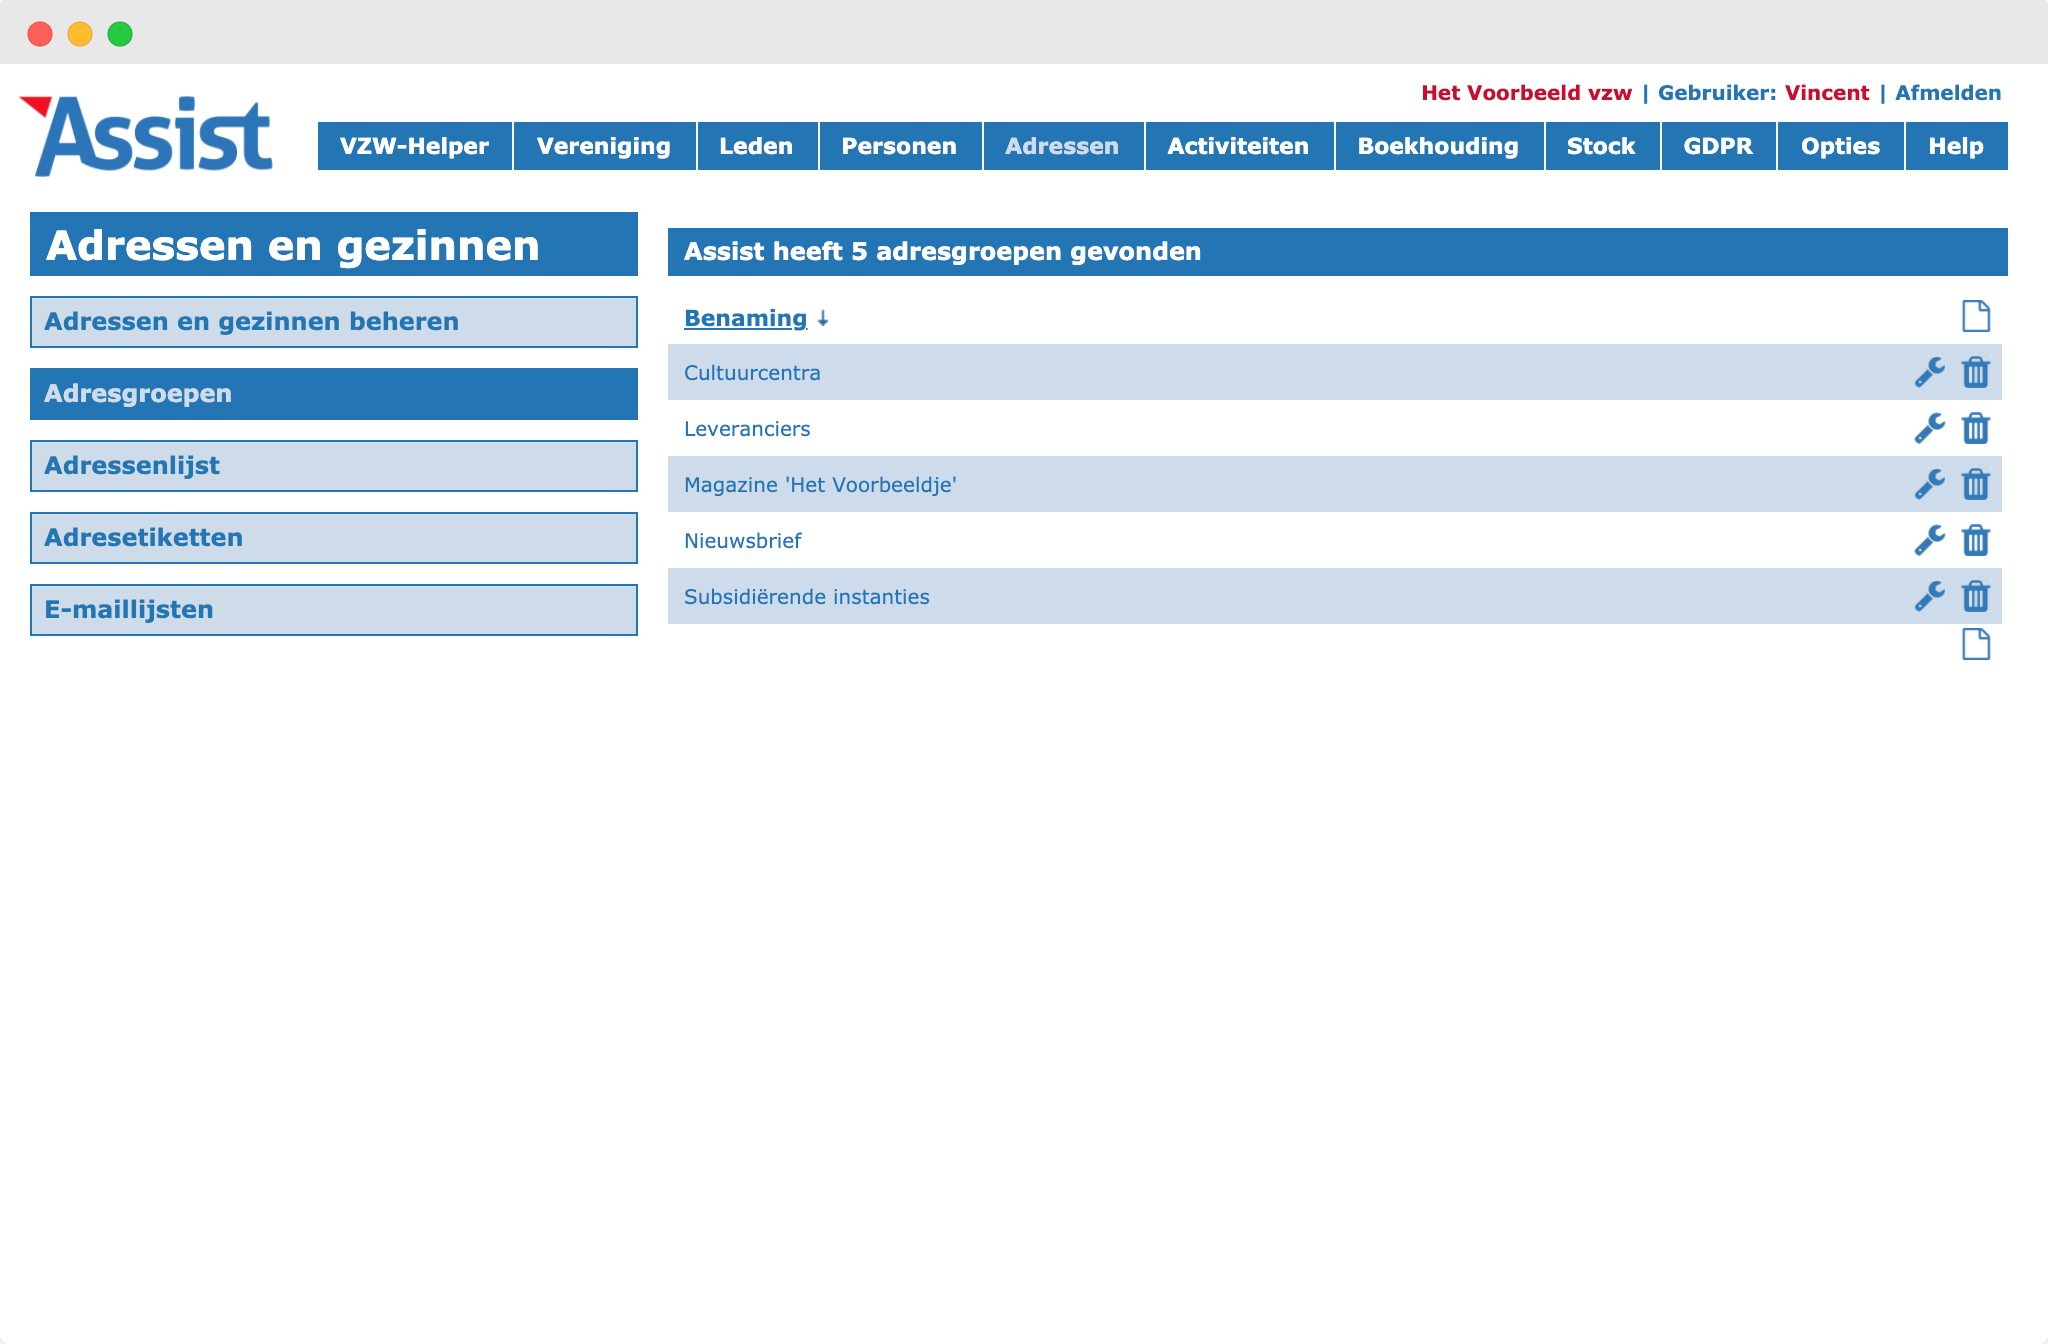Delete Subsidiërende instanties with trash icon
Viewport: 2048px width, 1344px height.
point(1975,596)
